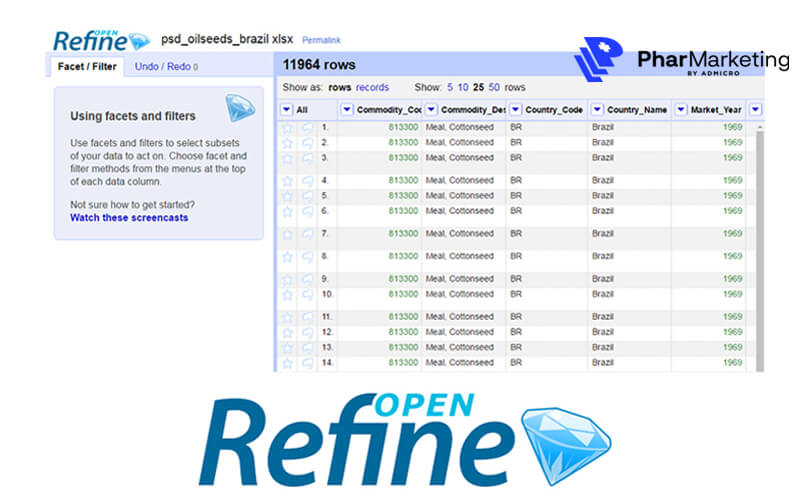800x500 pixels.
Task: Show data as records
Action: click(x=372, y=87)
